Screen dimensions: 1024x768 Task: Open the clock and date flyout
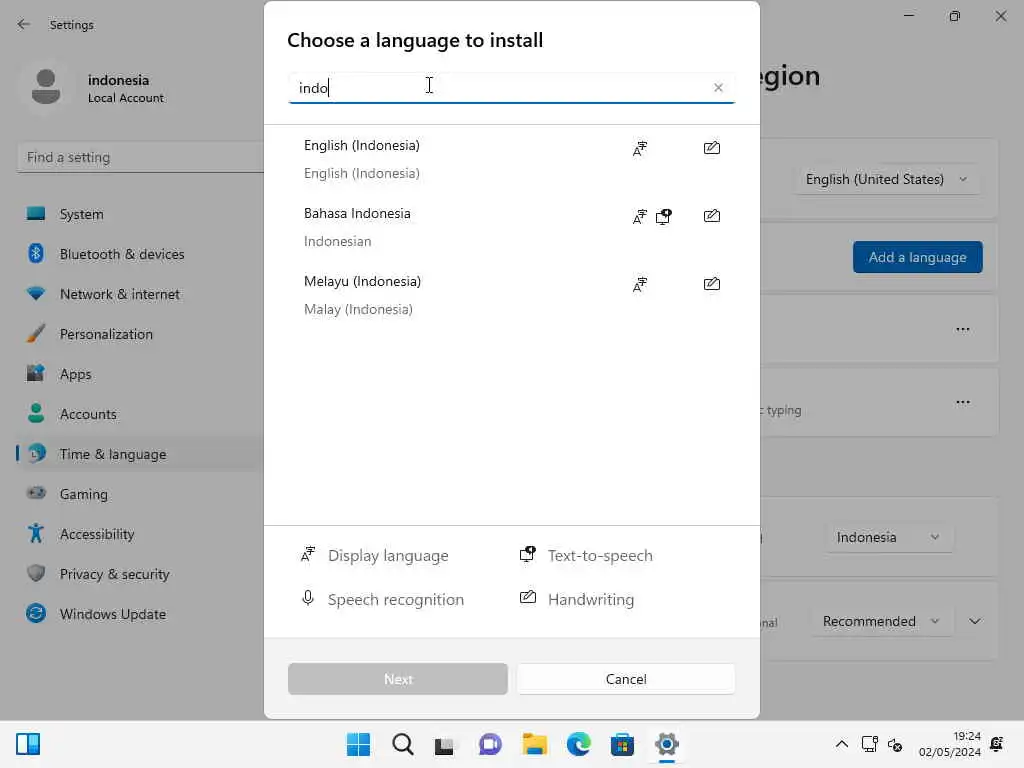949,744
